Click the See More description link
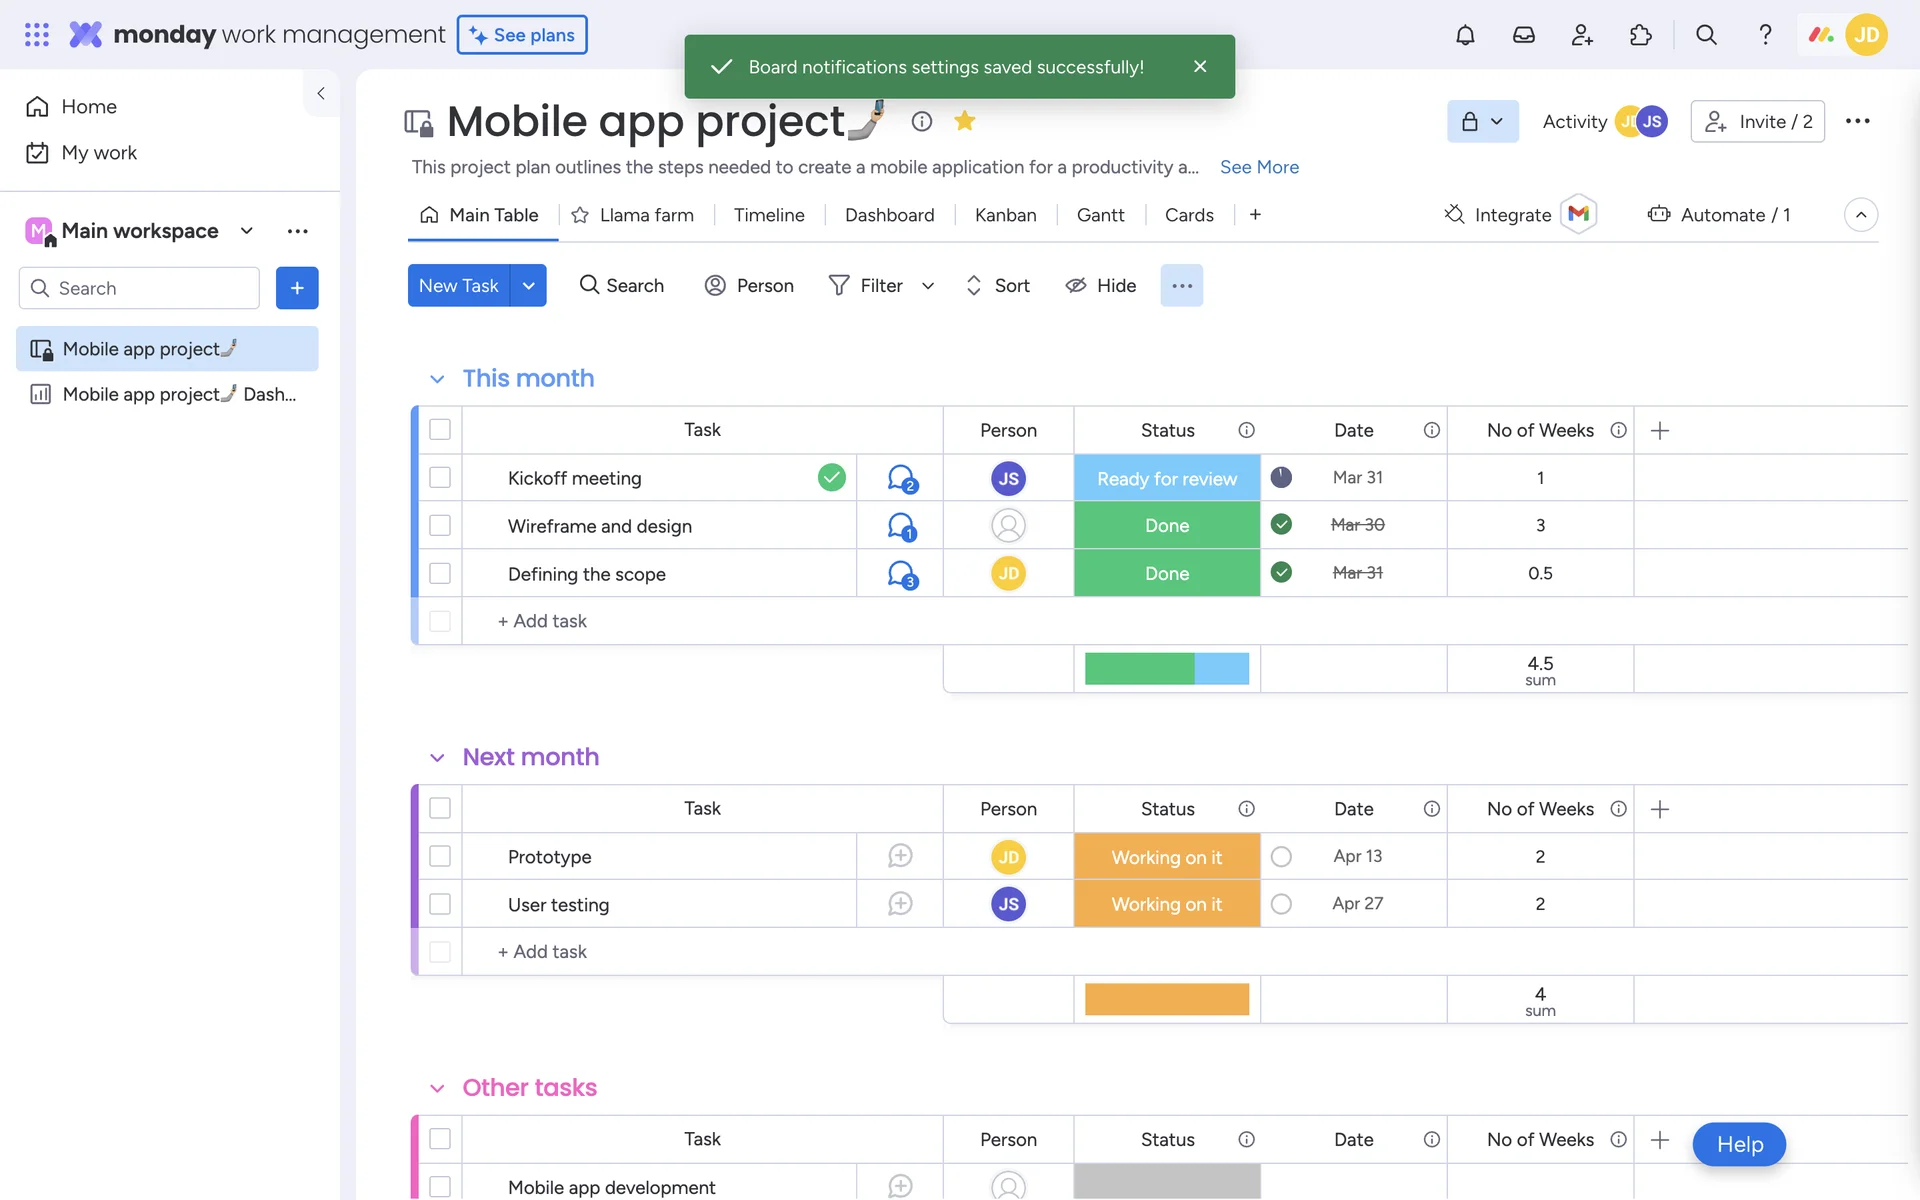This screenshot has height=1200, width=1920. point(1259,167)
